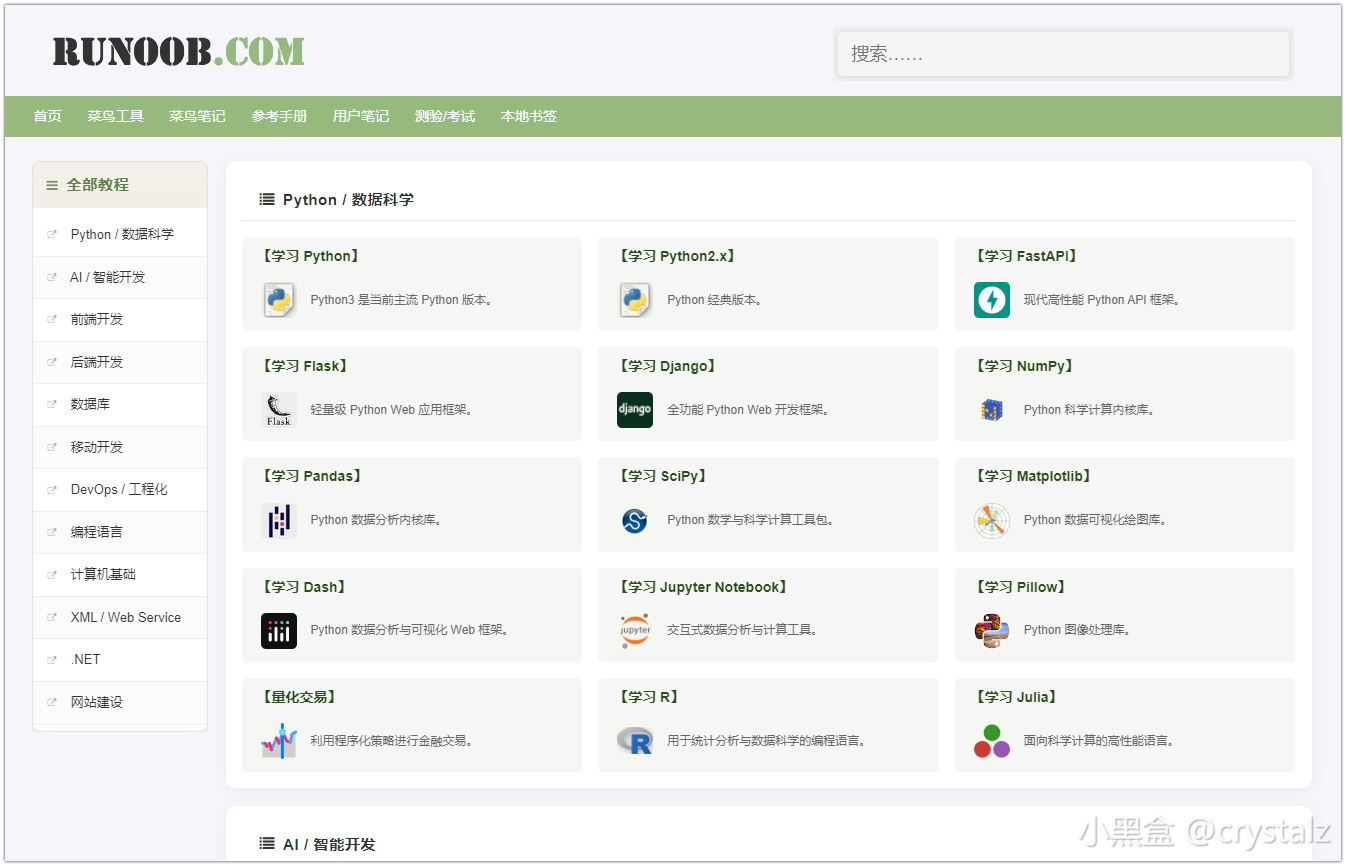This screenshot has height=866, width=1346.
Task: Open the 【学习 Jupyter Notebook】 tutorial title
Action: click(x=704, y=588)
